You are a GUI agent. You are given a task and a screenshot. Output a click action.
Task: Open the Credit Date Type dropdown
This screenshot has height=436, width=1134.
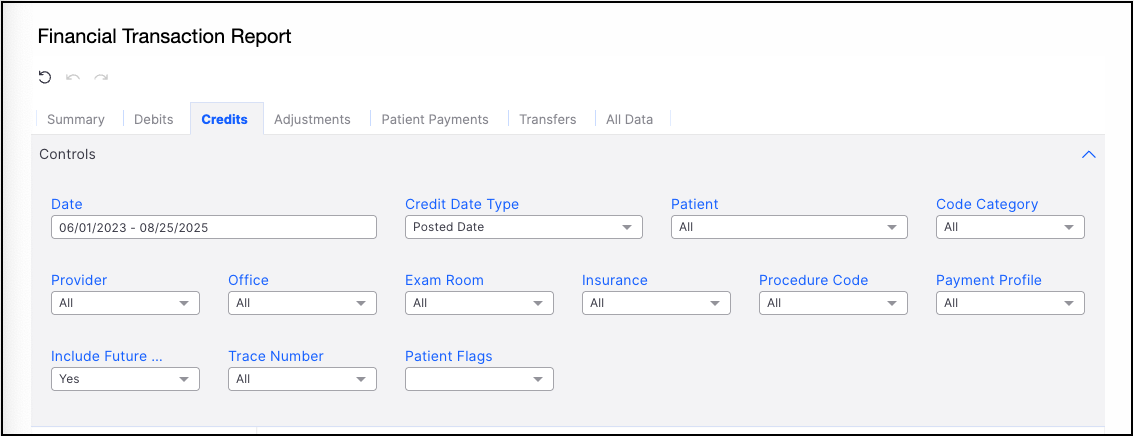523,227
